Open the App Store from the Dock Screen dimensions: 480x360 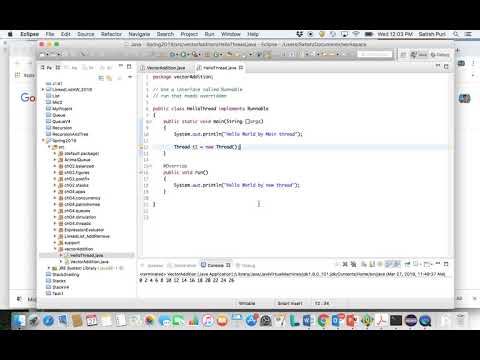(x=252, y=321)
